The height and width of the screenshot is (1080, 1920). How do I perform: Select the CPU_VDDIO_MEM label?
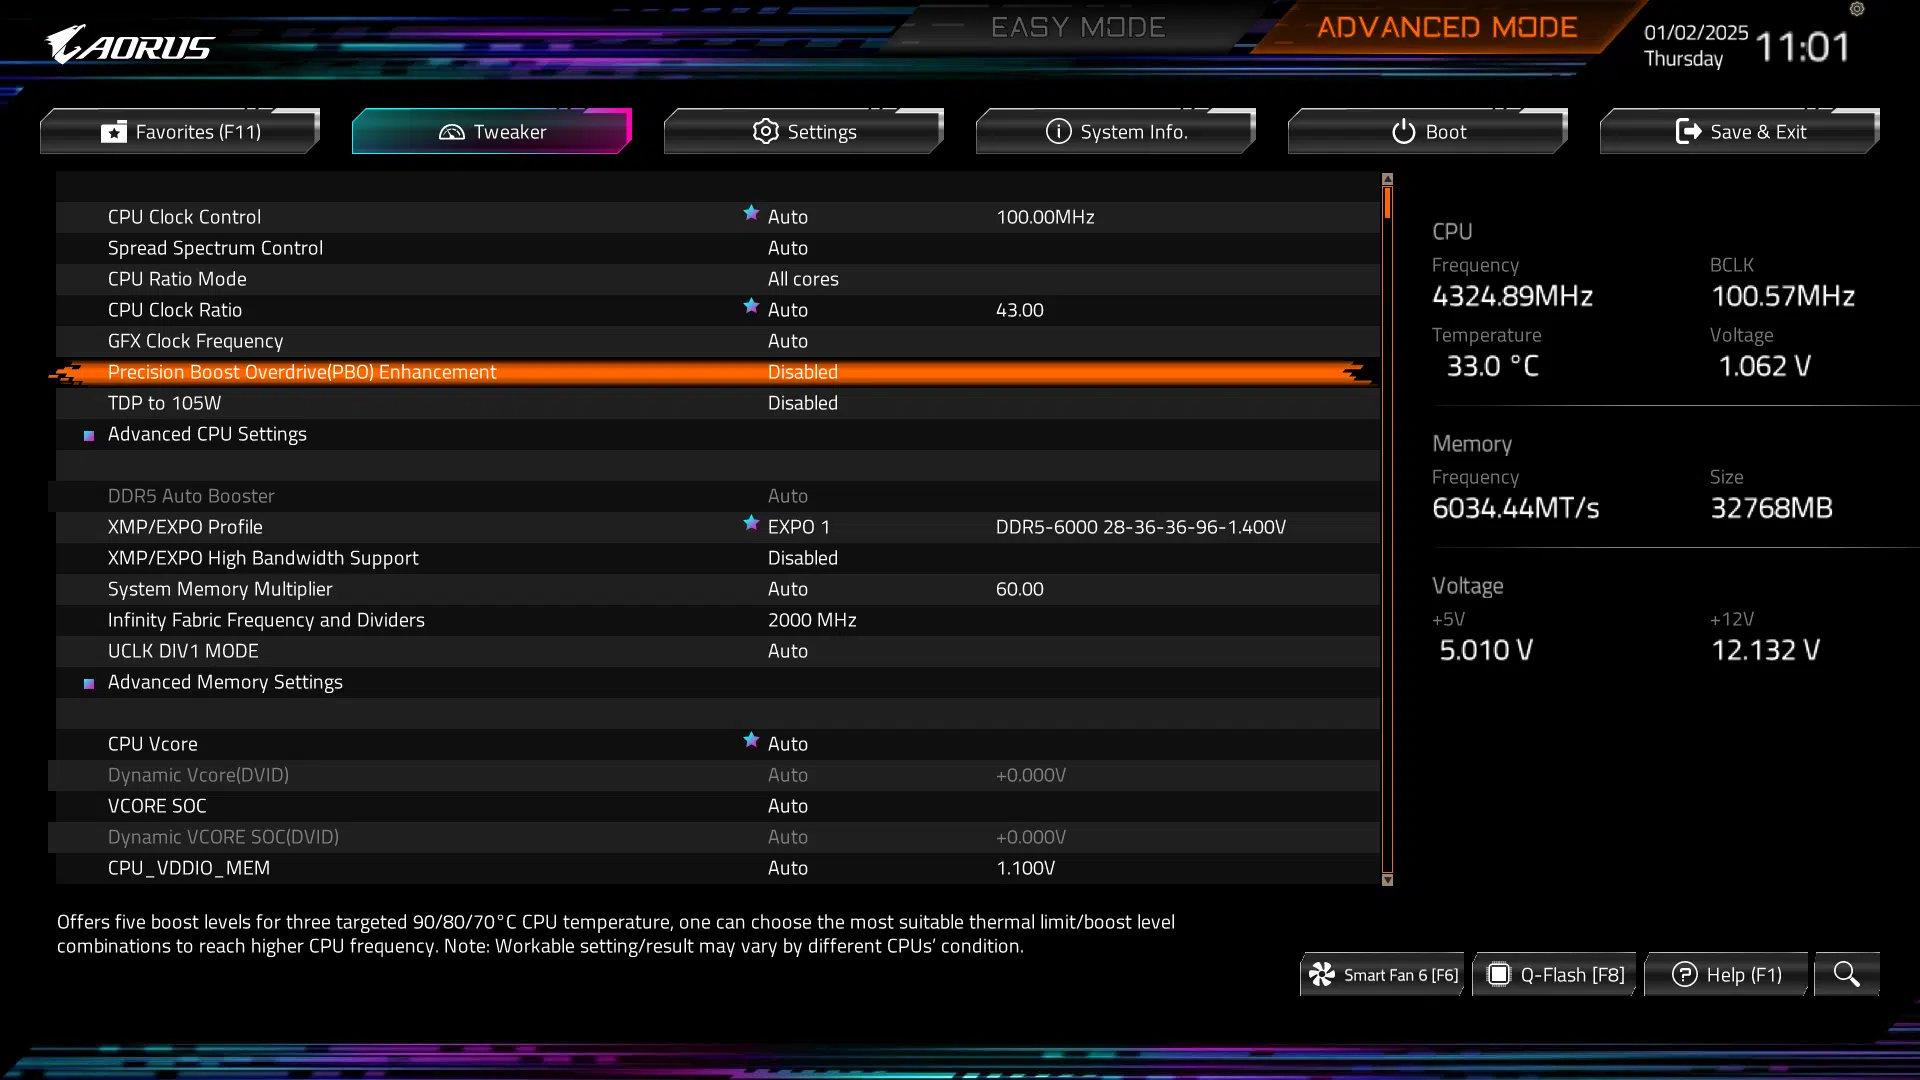pos(189,868)
